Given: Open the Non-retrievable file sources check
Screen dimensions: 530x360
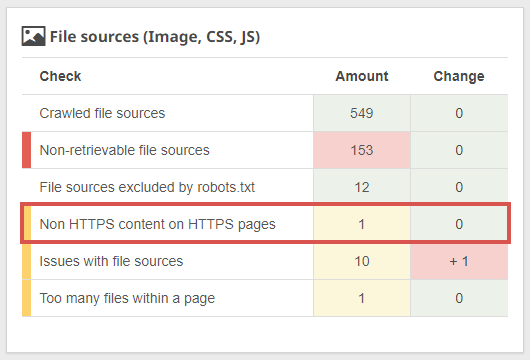Looking at the screenshot, I should coord(124,150).
